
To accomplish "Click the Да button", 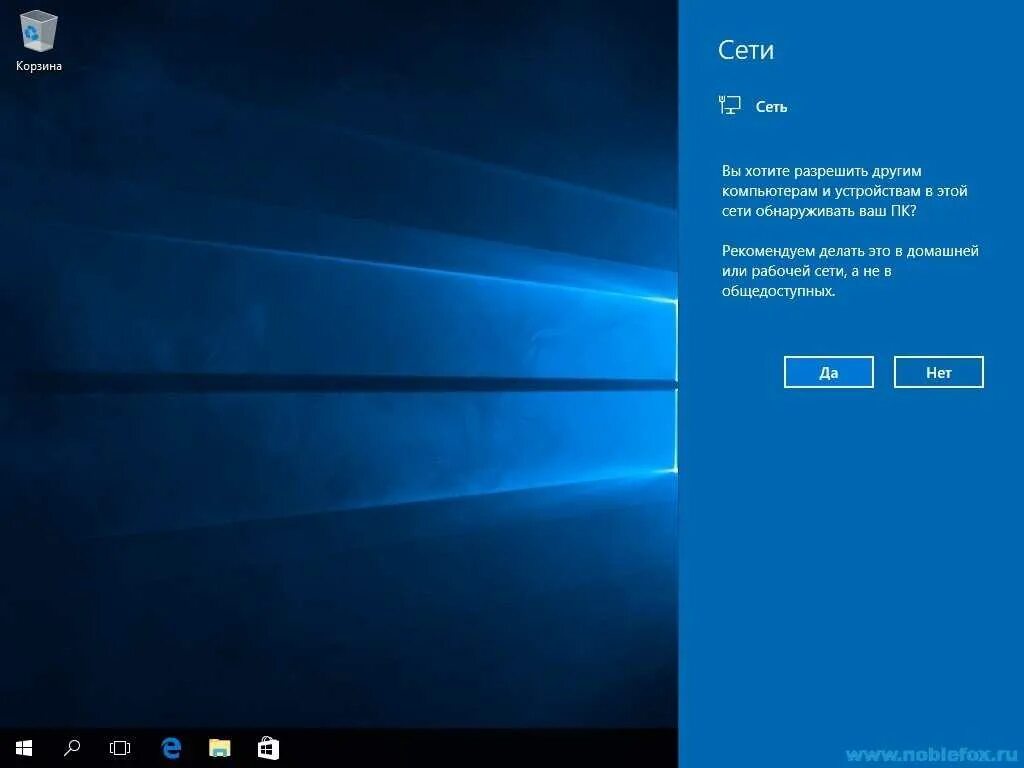I will point(829,372).
